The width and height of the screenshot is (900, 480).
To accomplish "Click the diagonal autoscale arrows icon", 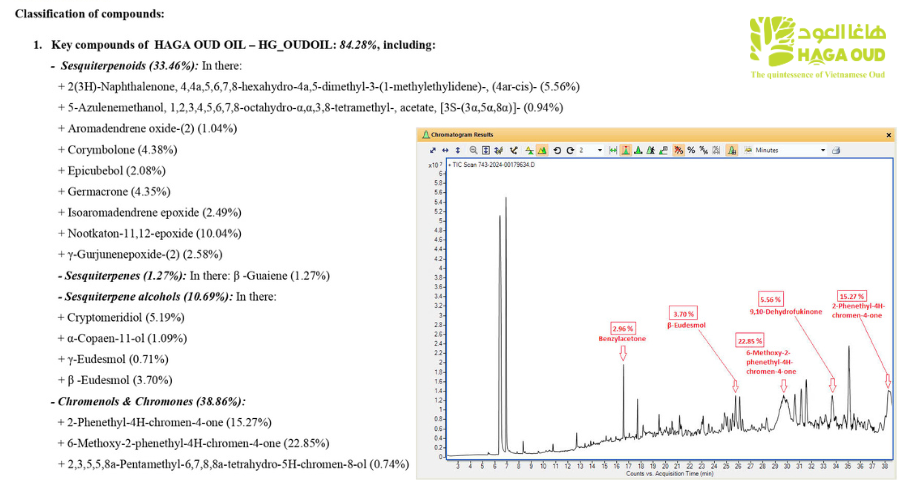I will point(433,150).
